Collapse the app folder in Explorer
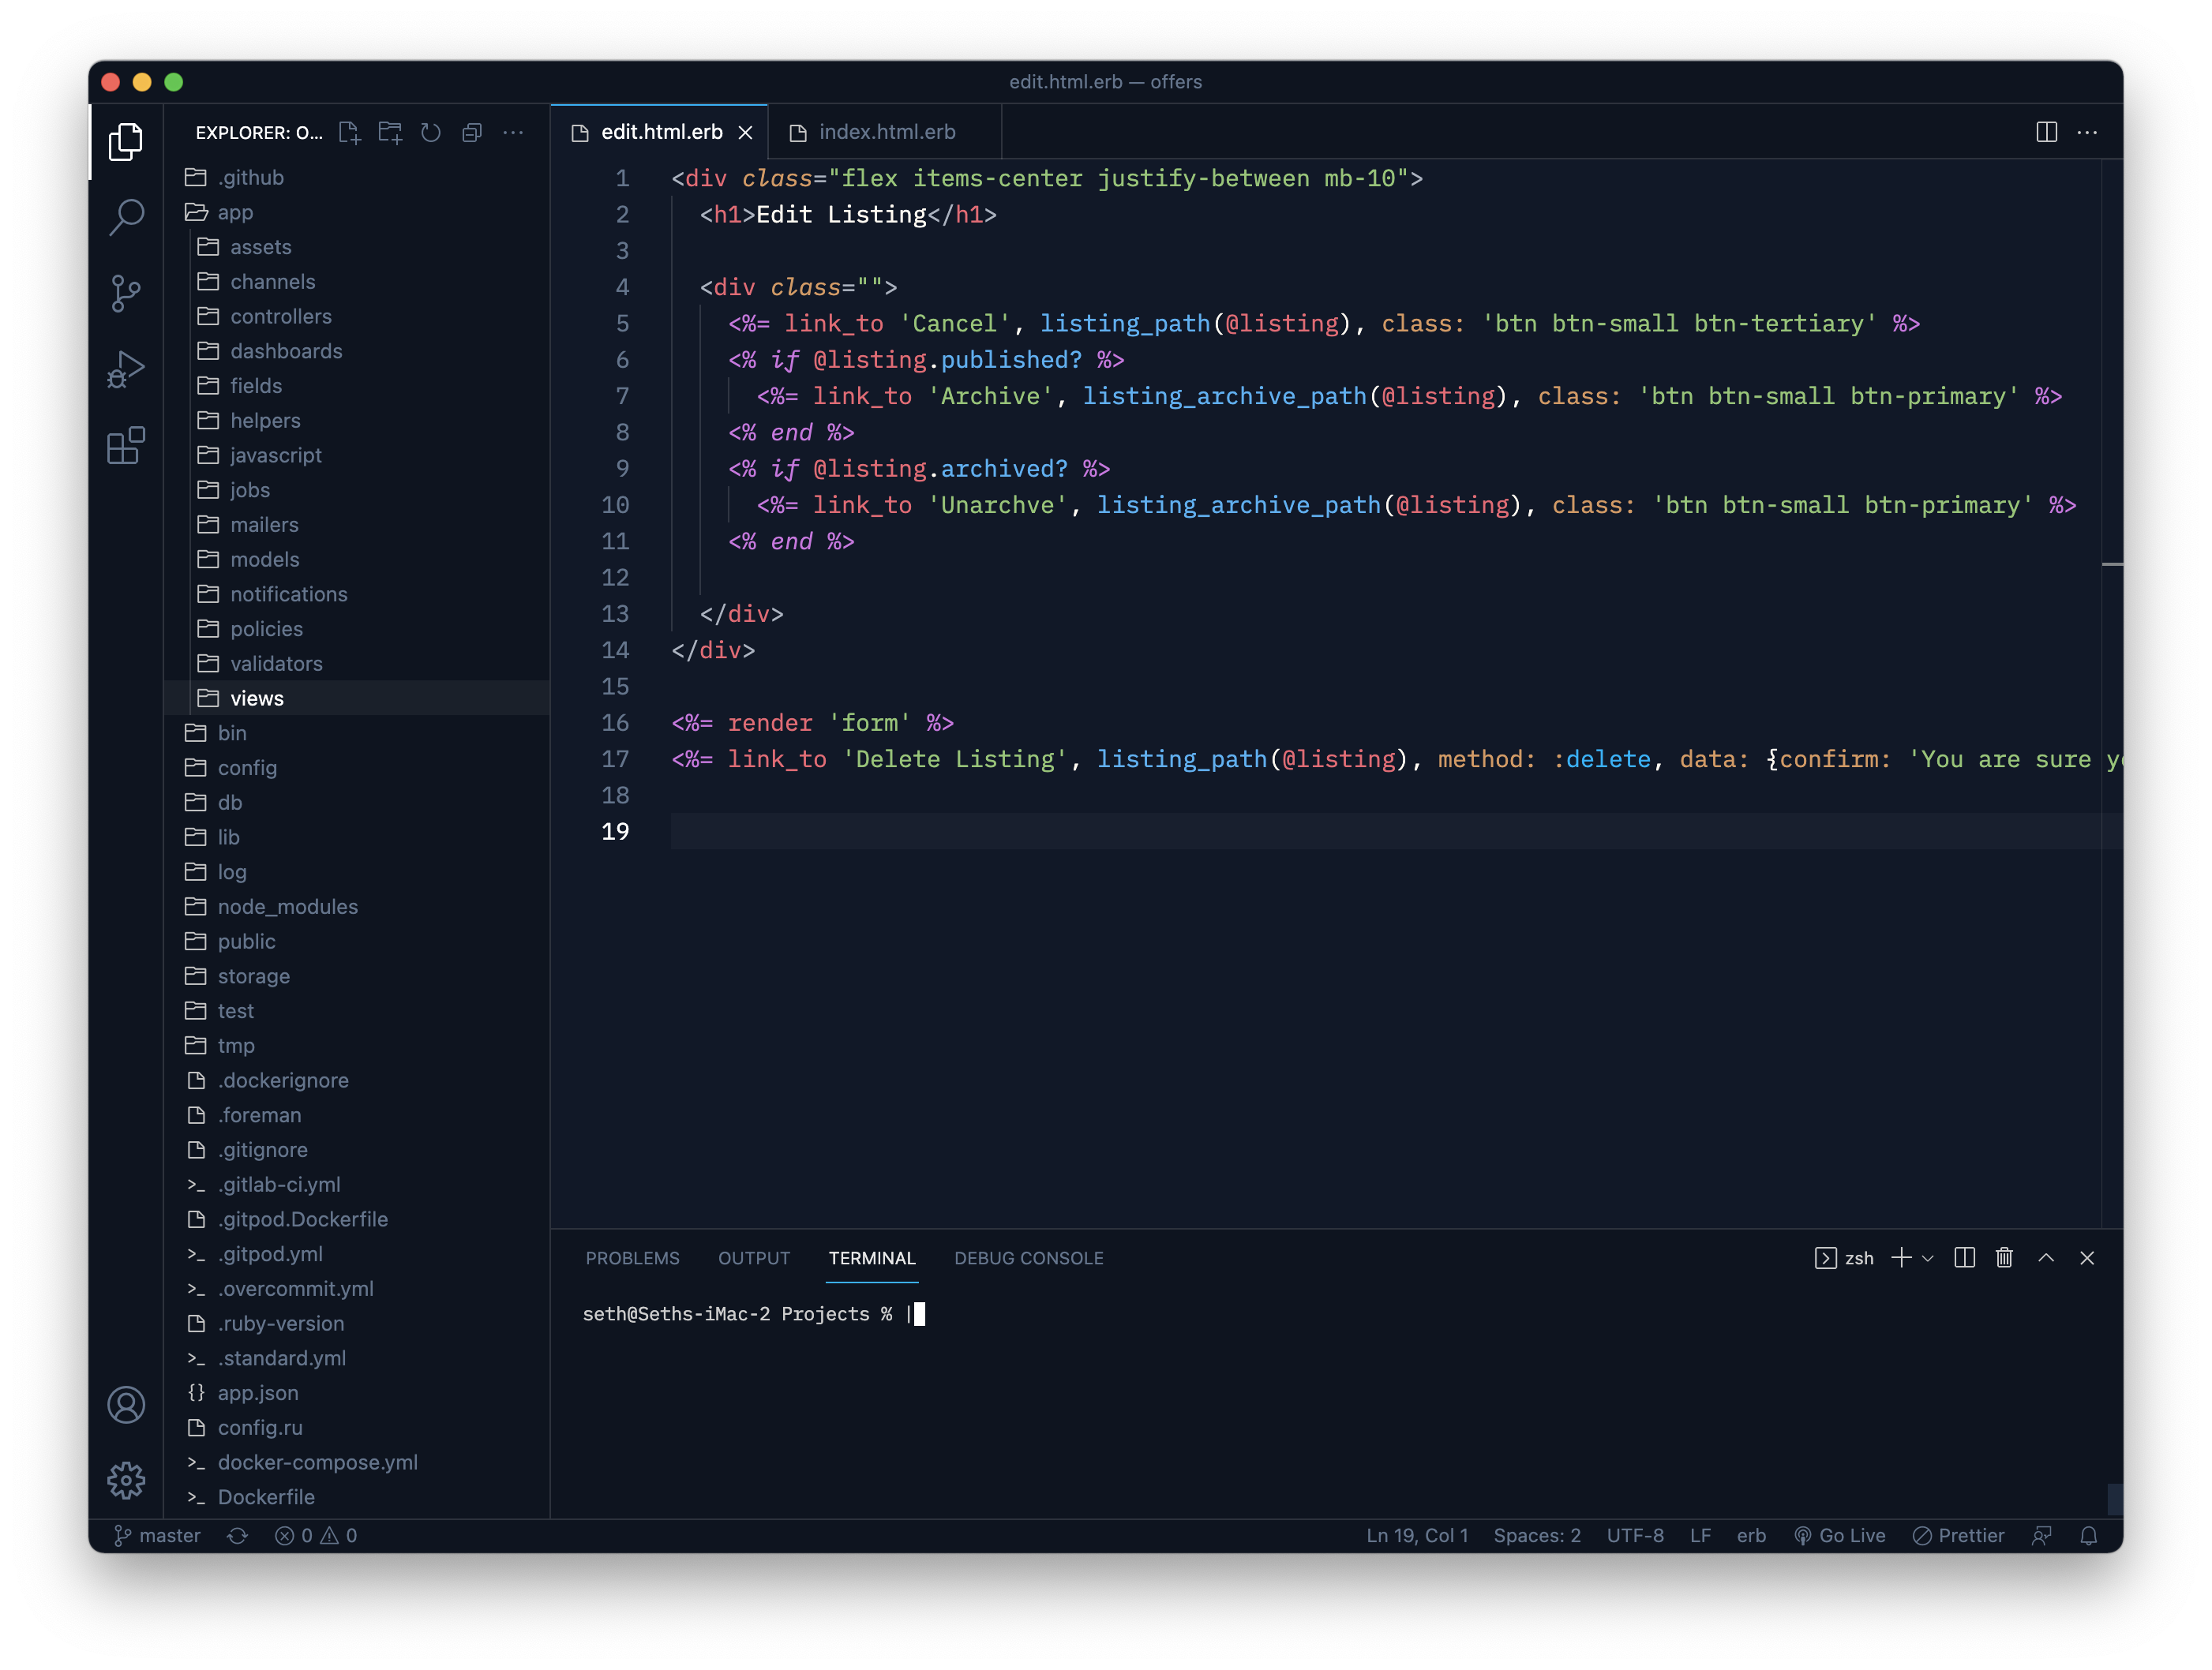Screen dimensions: 2212x1670 click(235, 212)
